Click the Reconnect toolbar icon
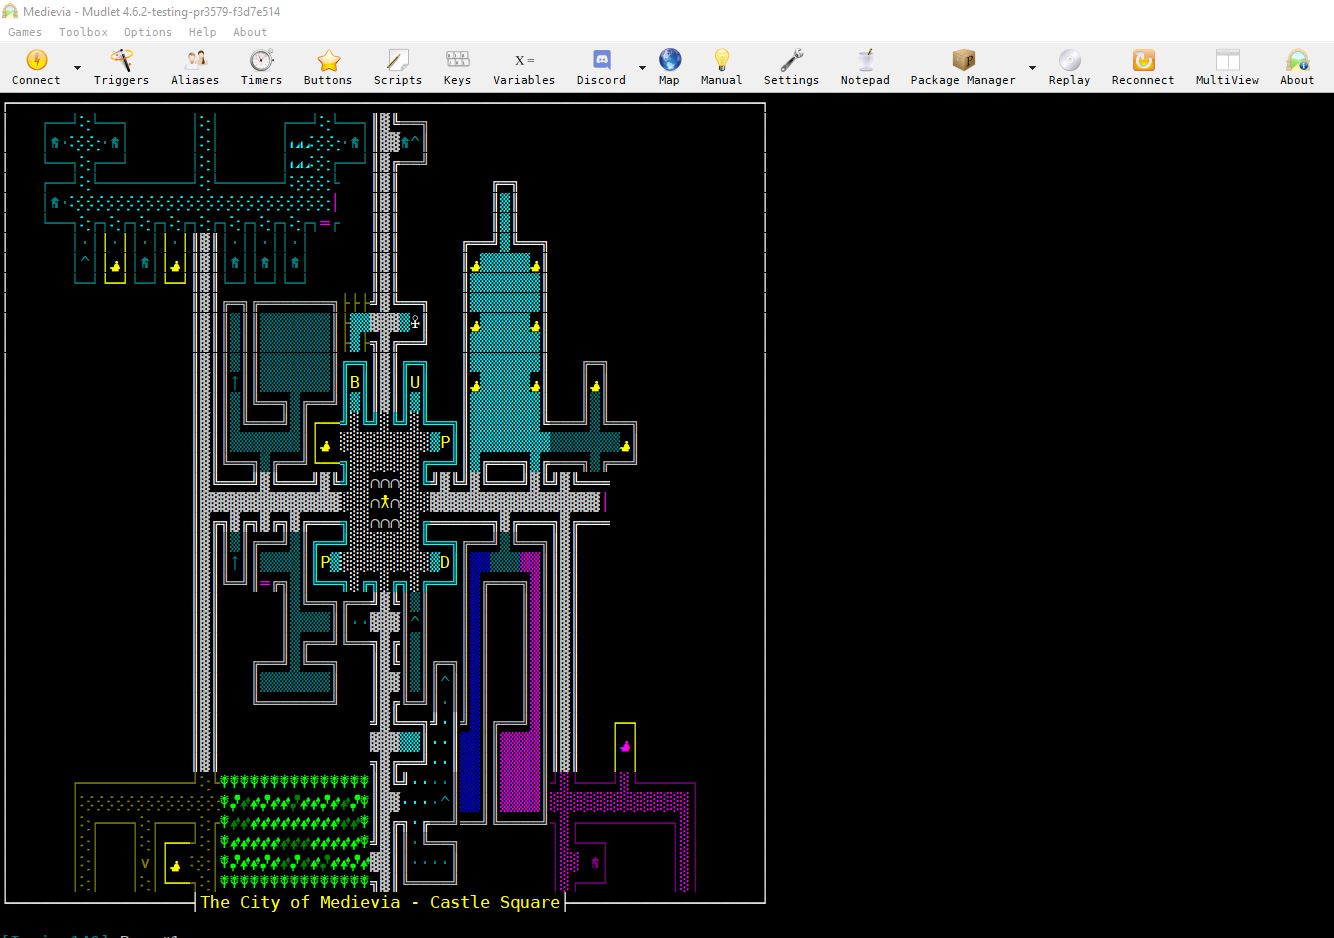 pos(1143,67)
